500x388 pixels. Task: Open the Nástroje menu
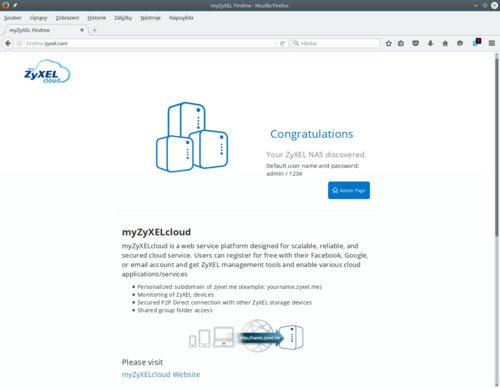pyautogui.click(x=150, y=18)
